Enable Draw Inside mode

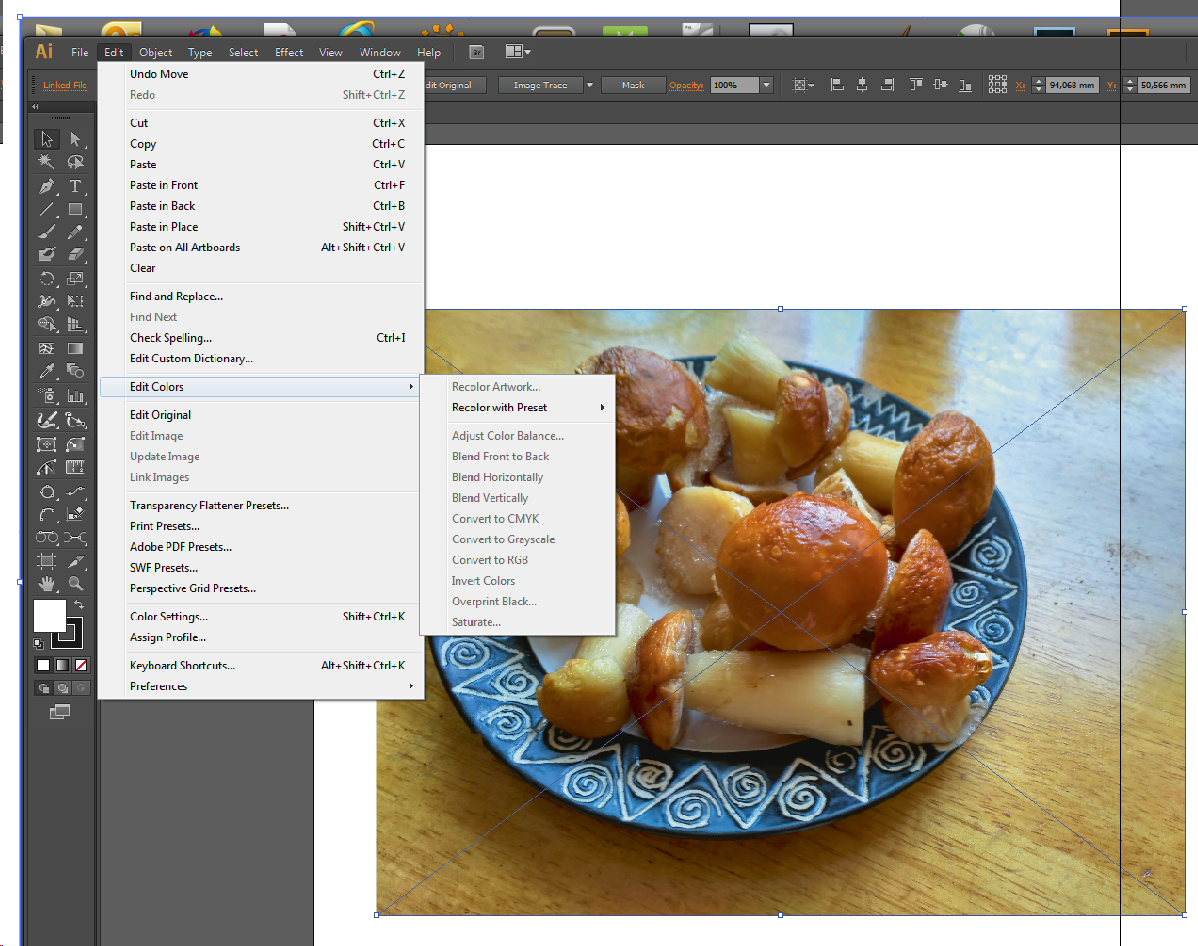[x=81, y=688]
